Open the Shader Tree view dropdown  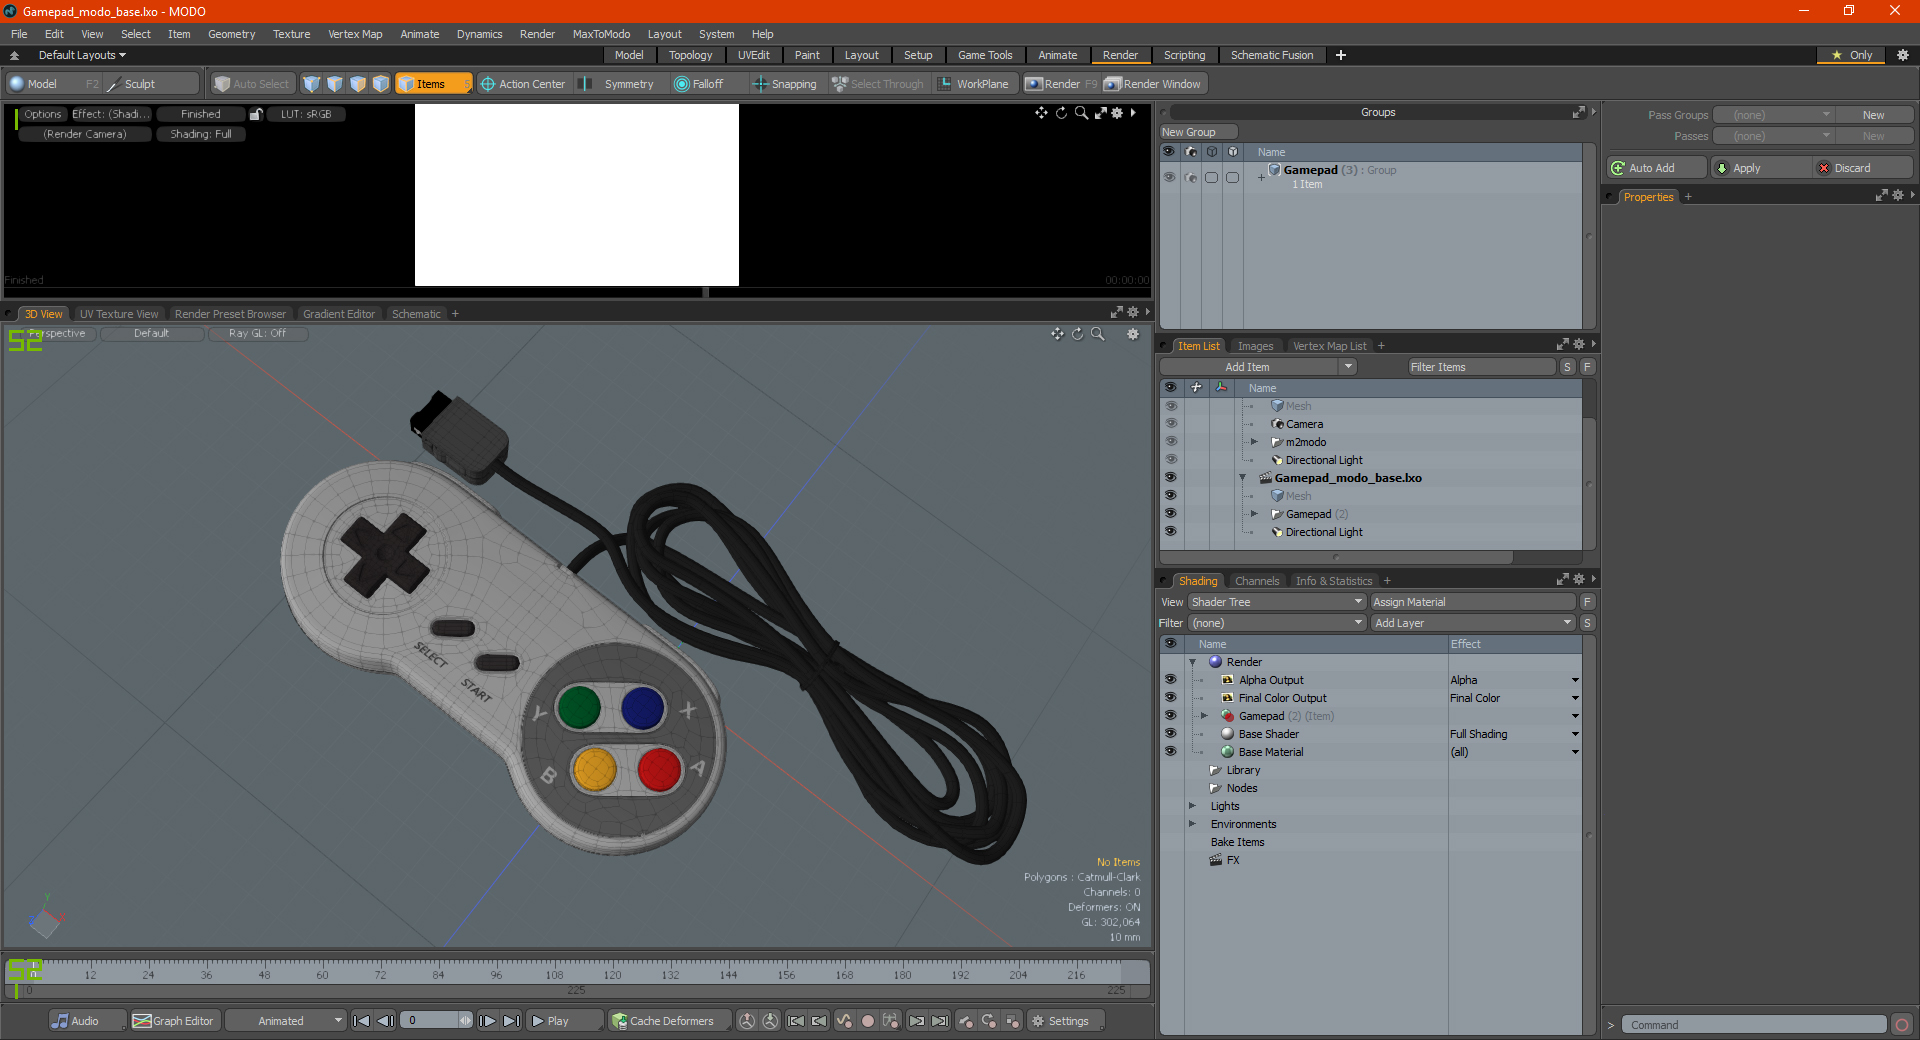coord(1277,602)
